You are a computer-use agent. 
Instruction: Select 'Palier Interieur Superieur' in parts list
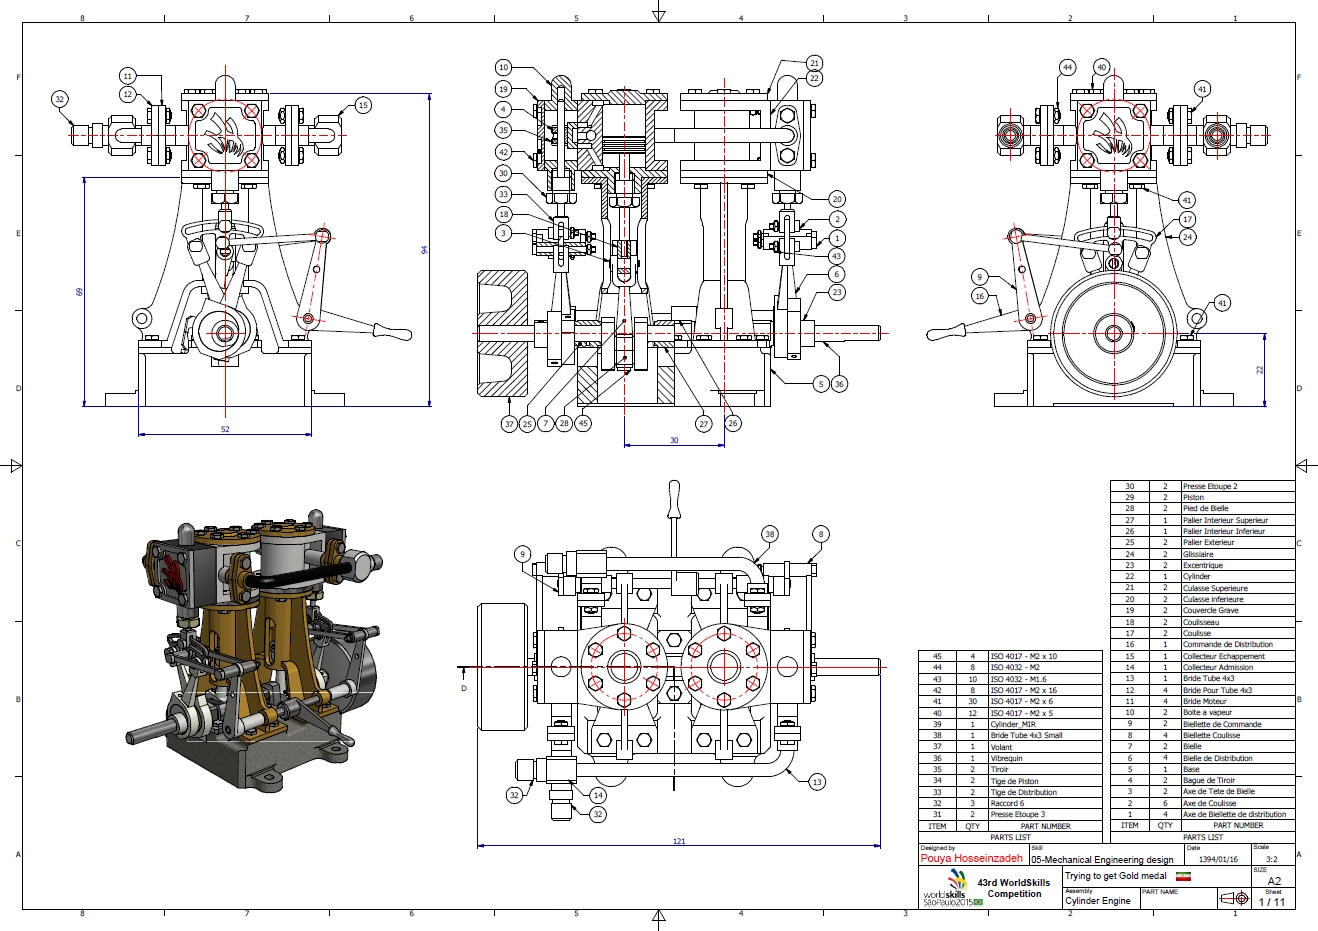(x=1203, y=520)
